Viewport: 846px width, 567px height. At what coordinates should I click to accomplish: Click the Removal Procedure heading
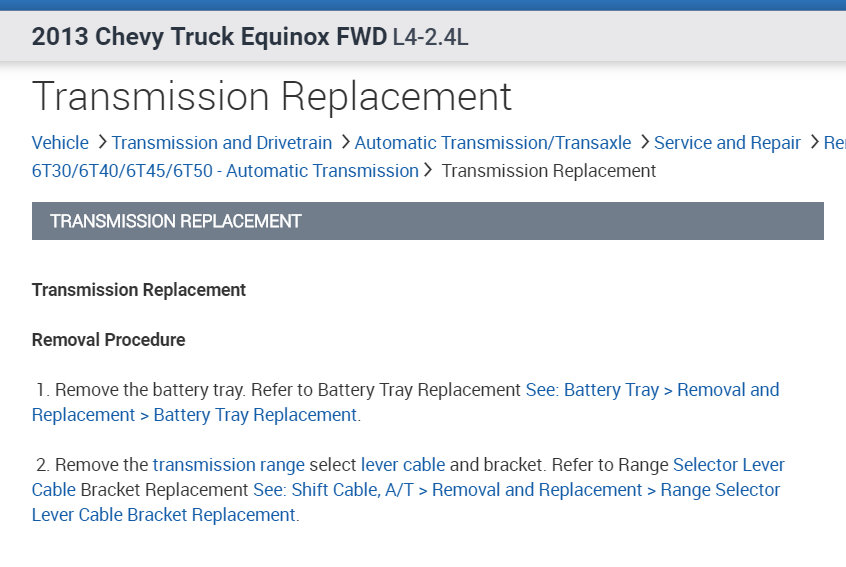[108, 340]
